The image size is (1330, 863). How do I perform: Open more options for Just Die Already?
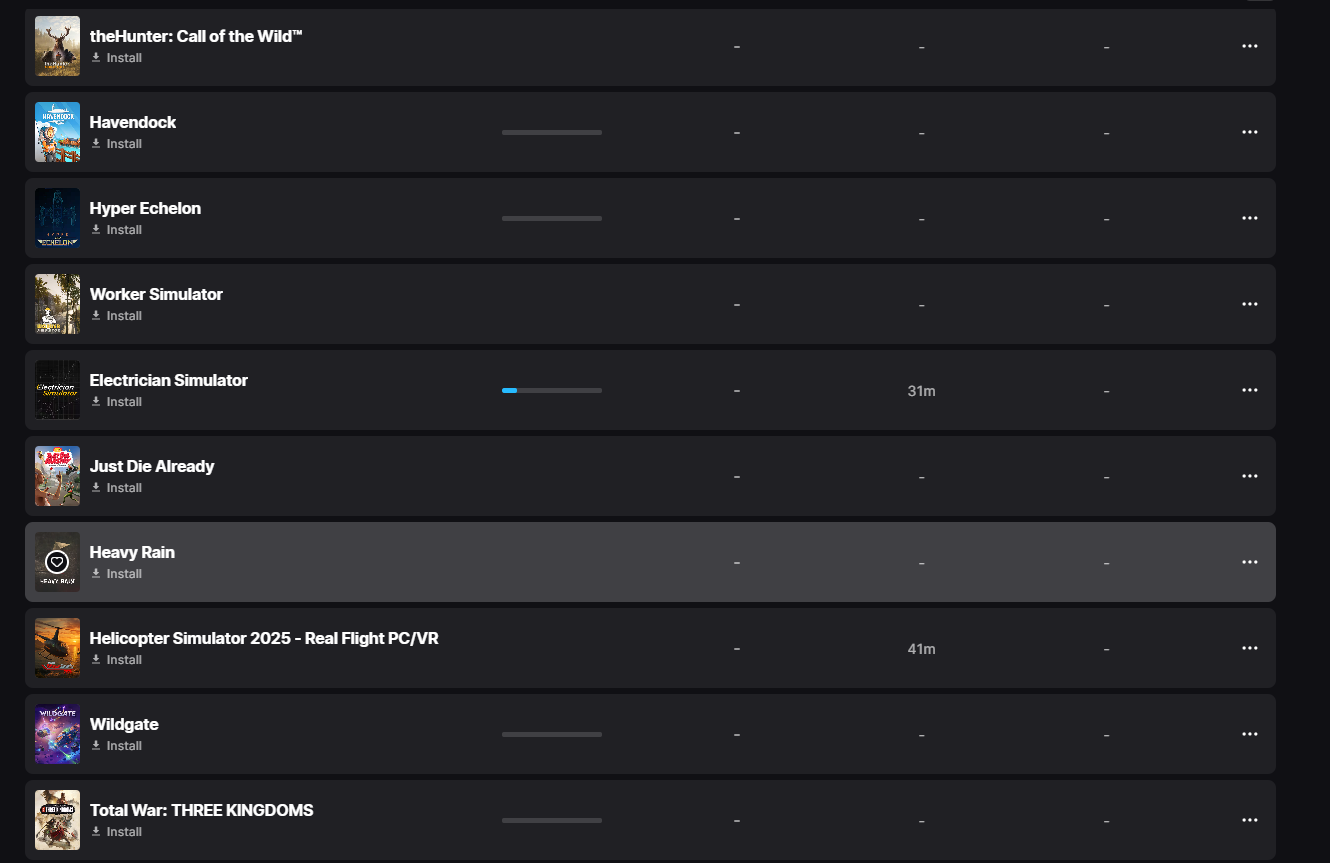(x=1249, y=476)
